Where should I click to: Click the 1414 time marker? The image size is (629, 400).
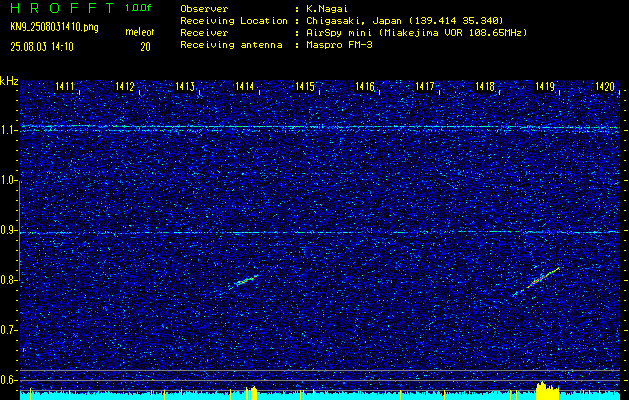coord(245,86)
